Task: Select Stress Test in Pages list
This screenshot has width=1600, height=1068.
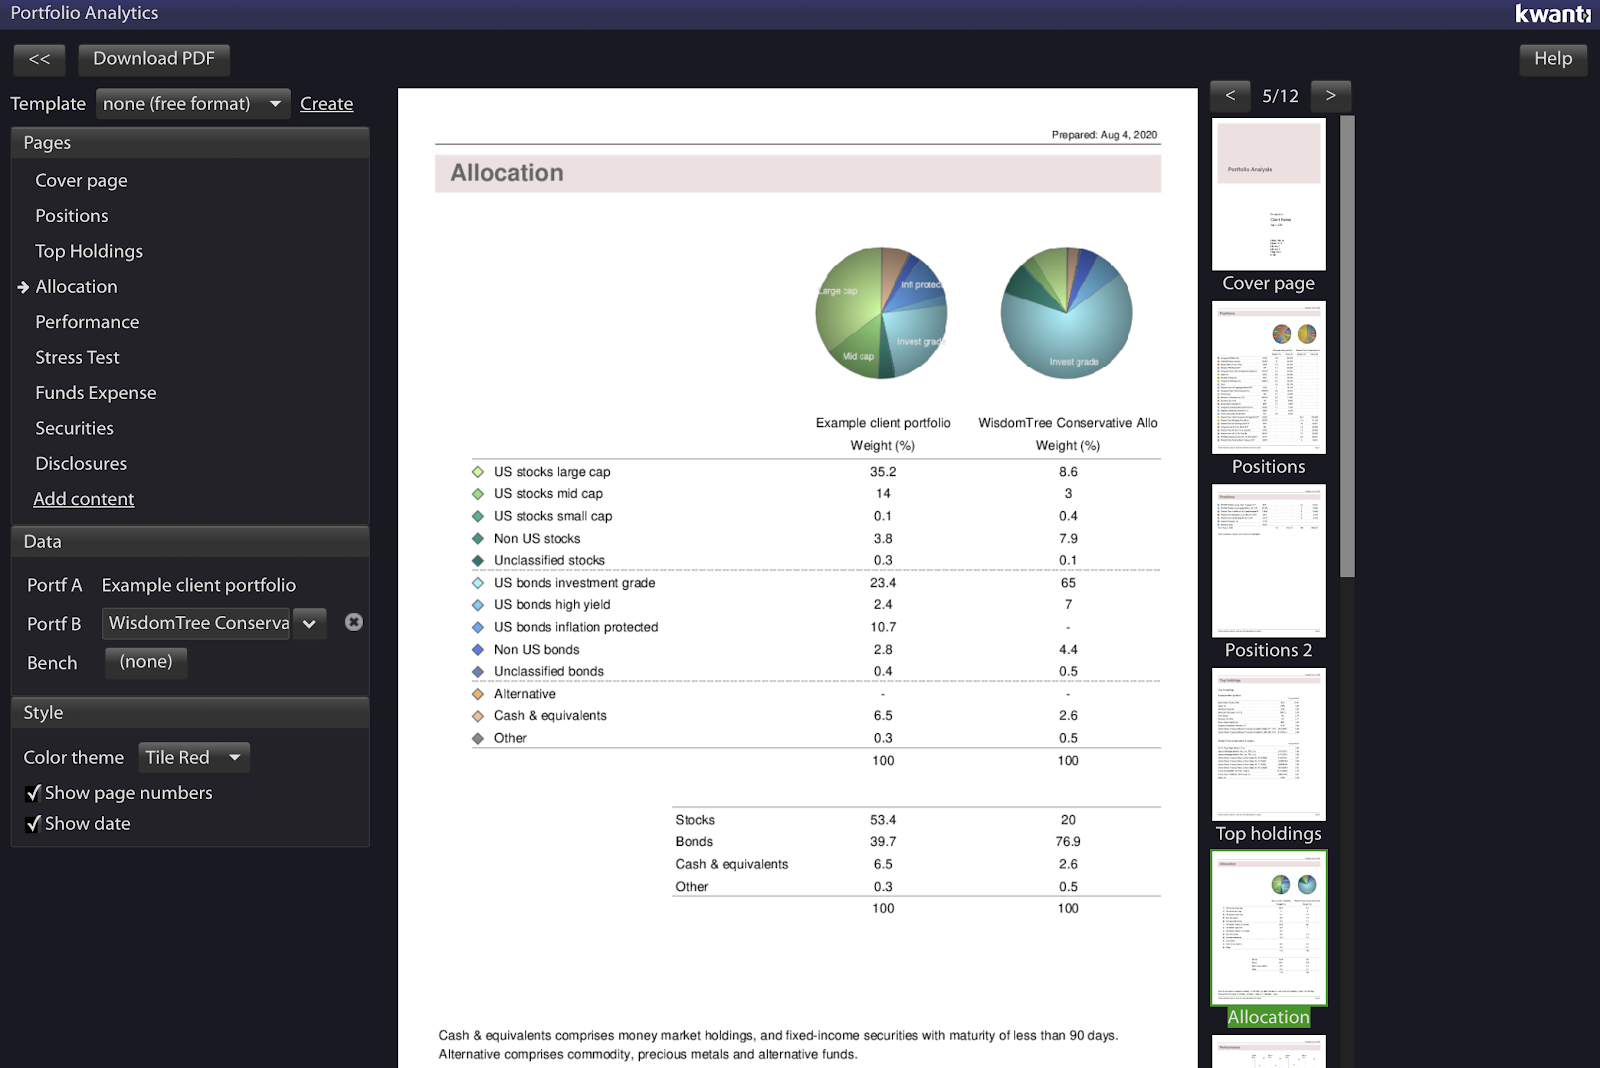Action: click(77, 358)
